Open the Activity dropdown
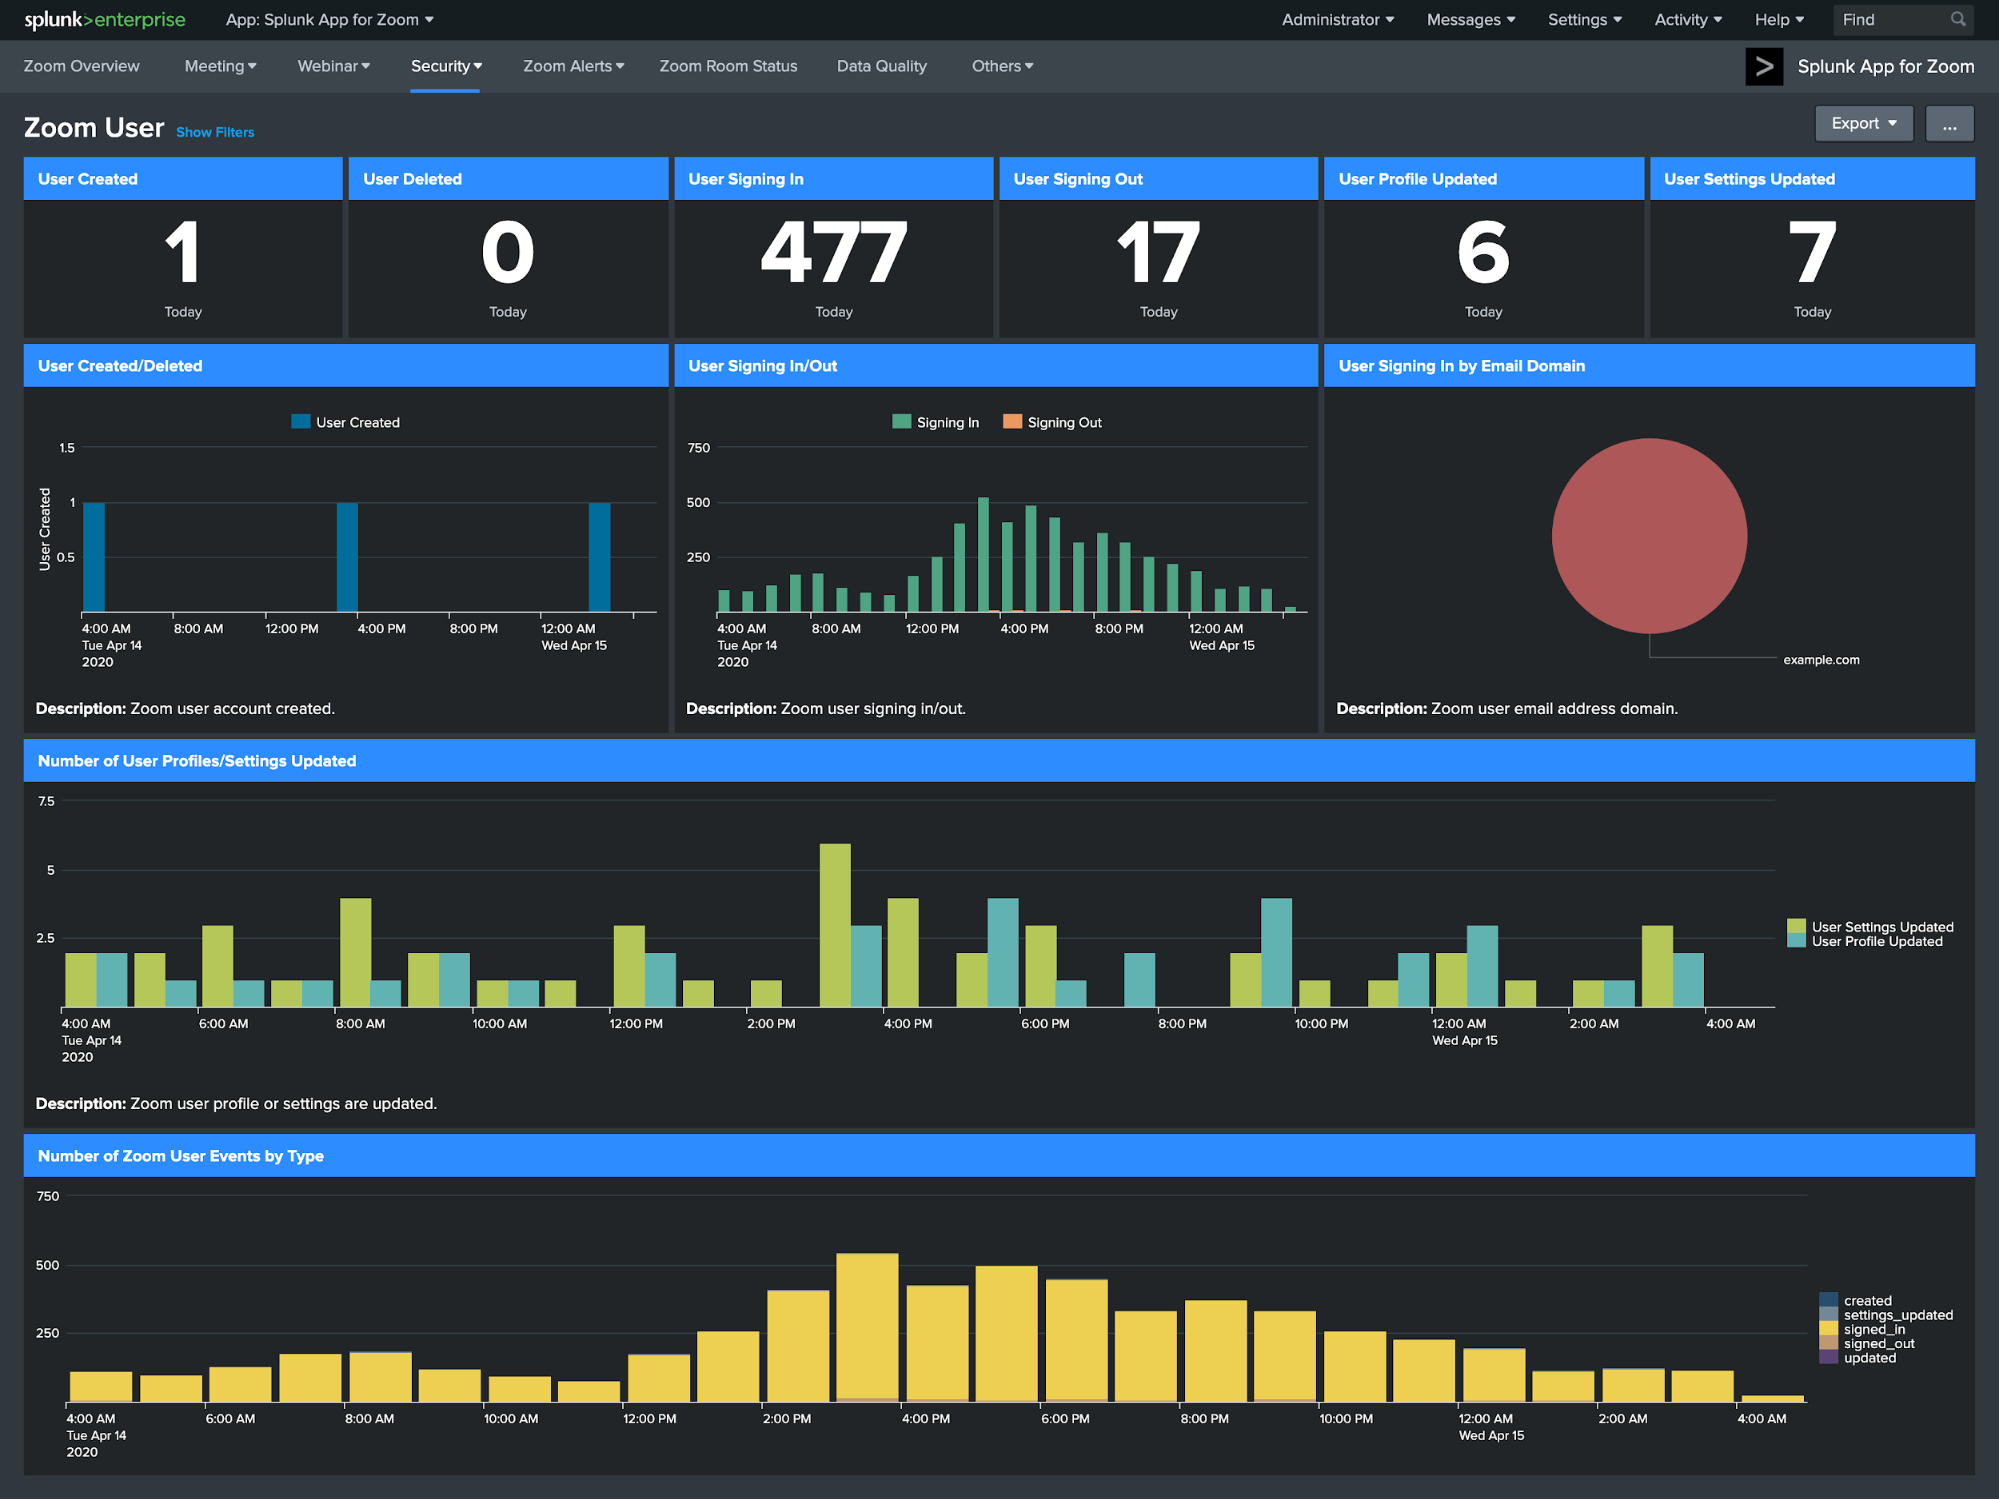The image size is (1999, 1500). coord(1687,20)
